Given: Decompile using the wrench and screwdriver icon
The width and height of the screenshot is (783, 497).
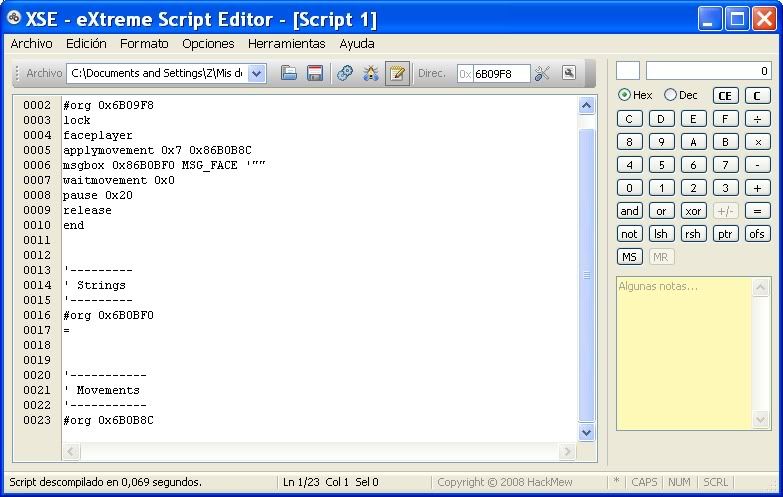Looking at the screenshot, I should 542,73.
